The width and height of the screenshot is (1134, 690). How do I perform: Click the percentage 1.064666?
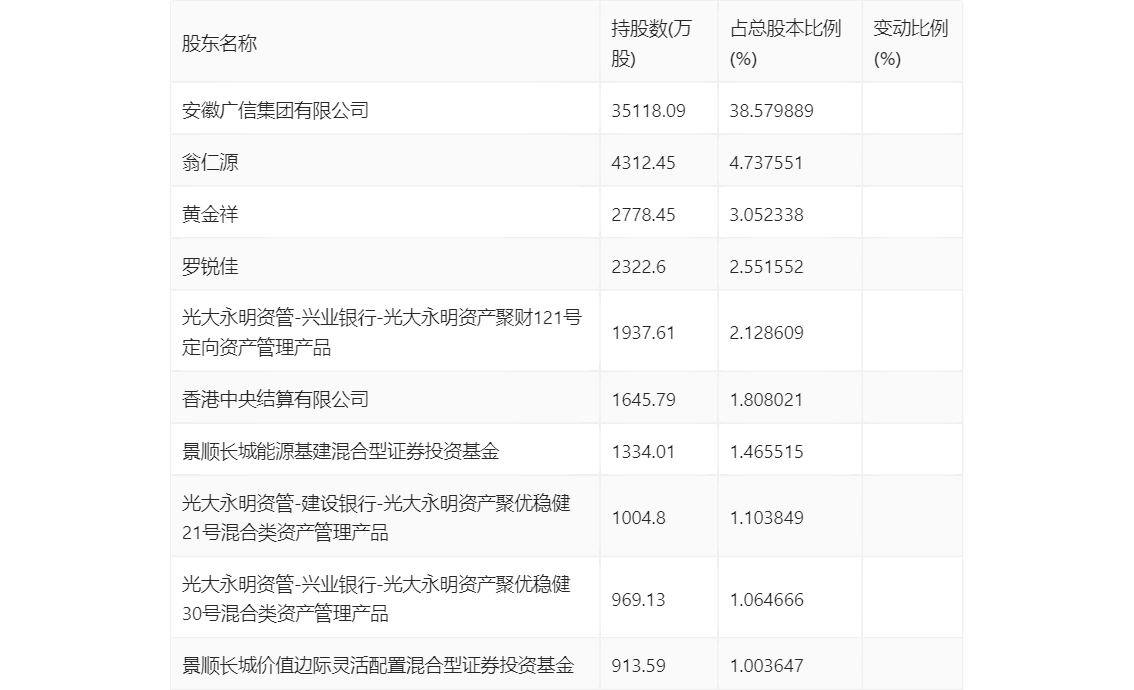click(766, 600)
